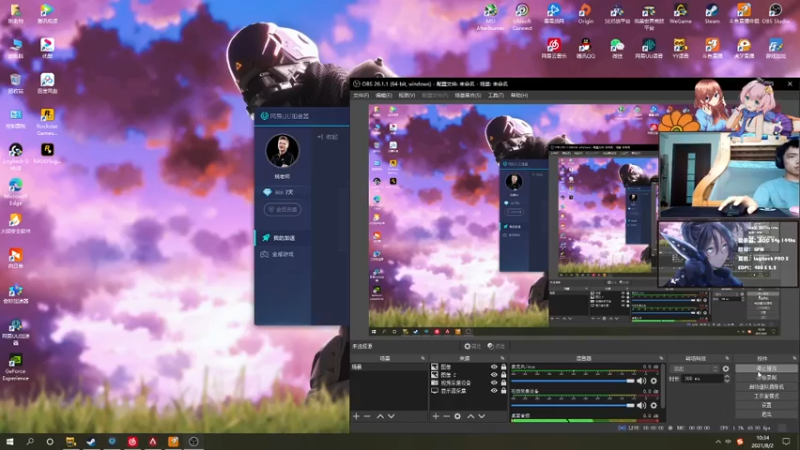Screen dimensions: 800x450
Task: Move the scene up in the Scenes list
Action: tap(380, 416)
